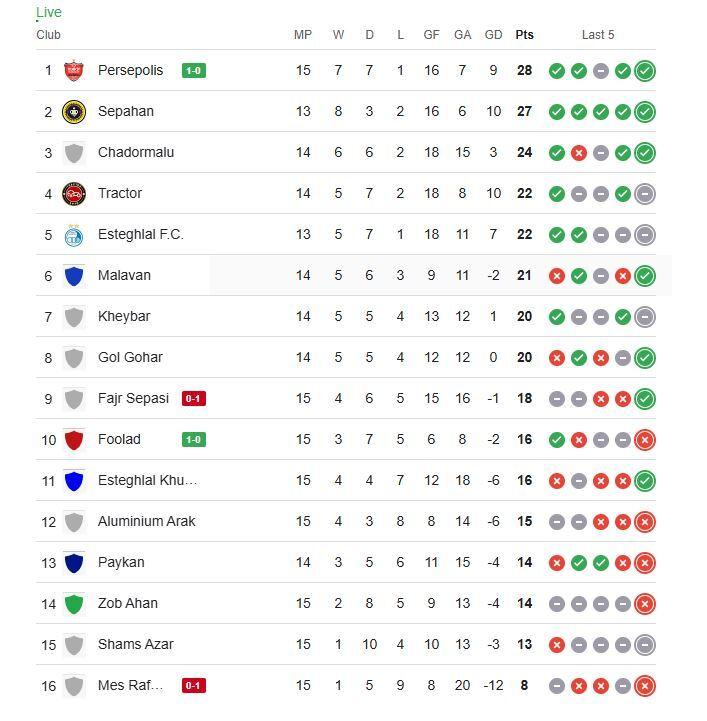Click the Persepolis club crest icon
Screen dimensions: 707x721
73,71
